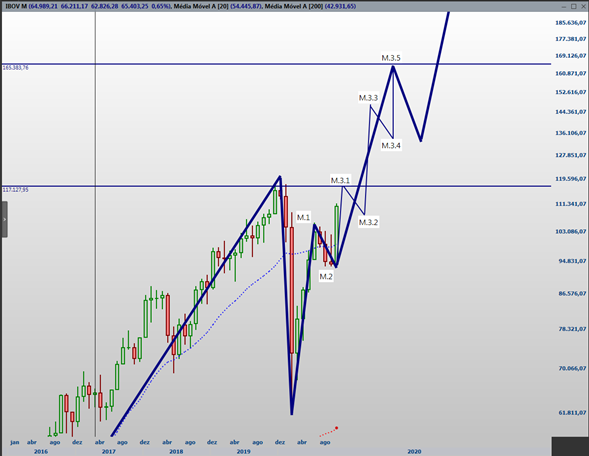
Task: Click price axis value 185.636,07
Action: (x=571, y=23)
